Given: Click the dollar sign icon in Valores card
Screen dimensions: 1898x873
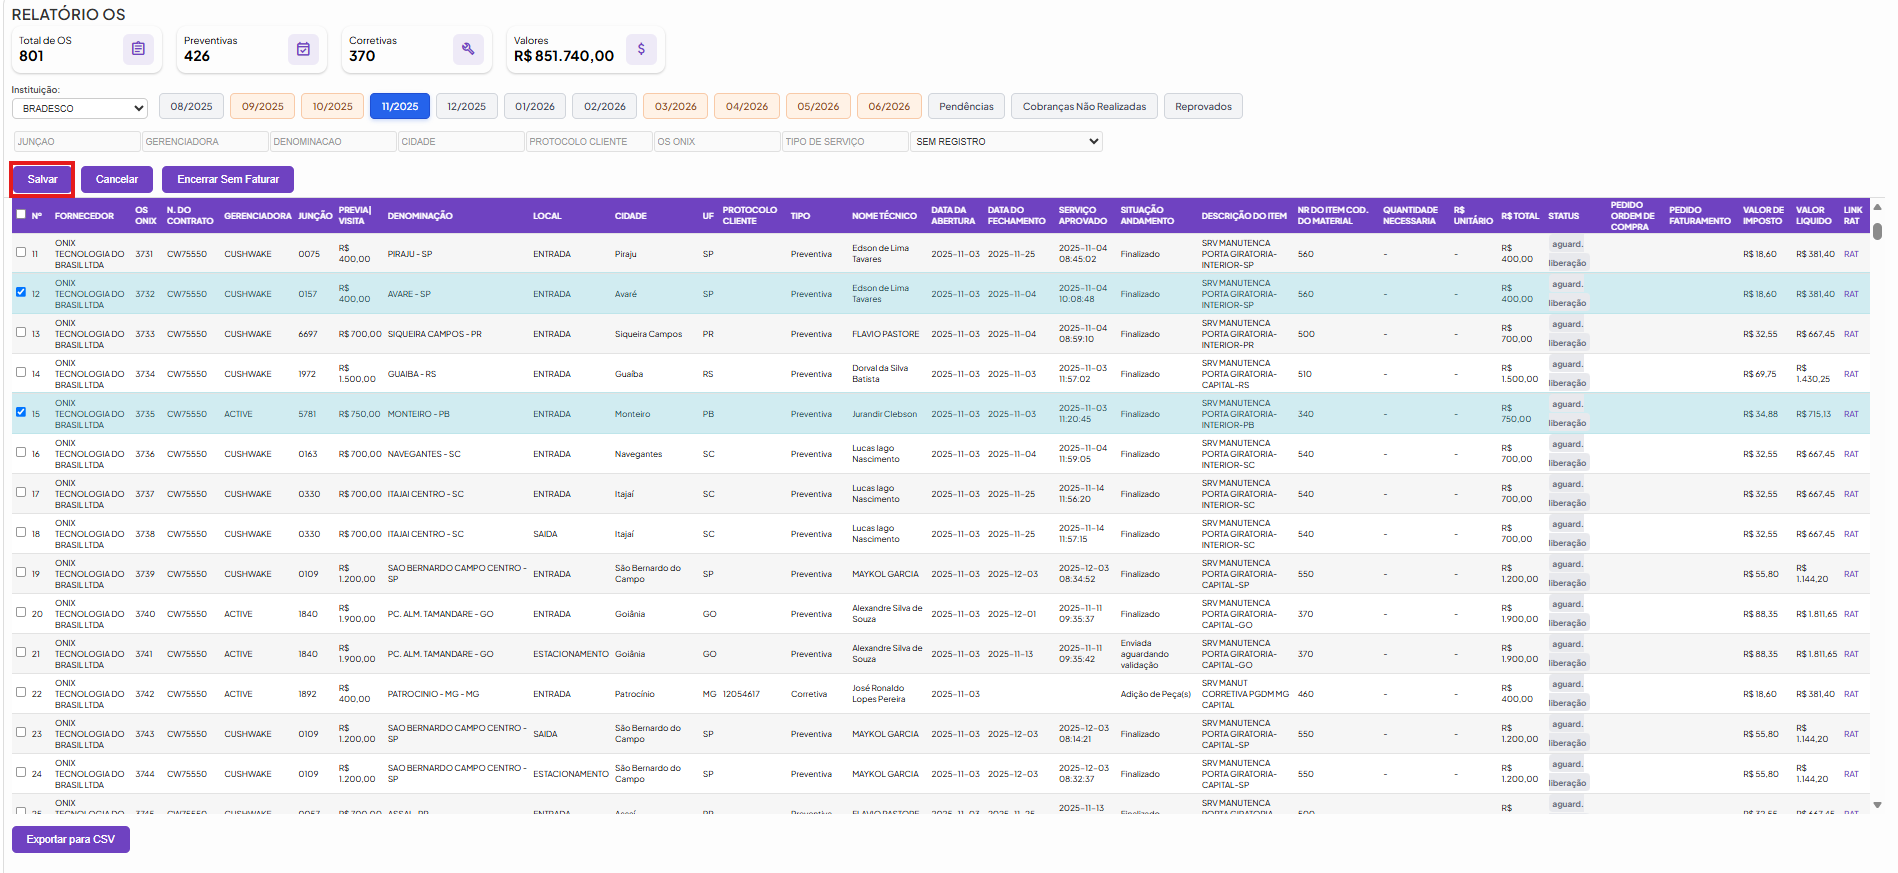Looking at the screenshot, I should [641, 49].
